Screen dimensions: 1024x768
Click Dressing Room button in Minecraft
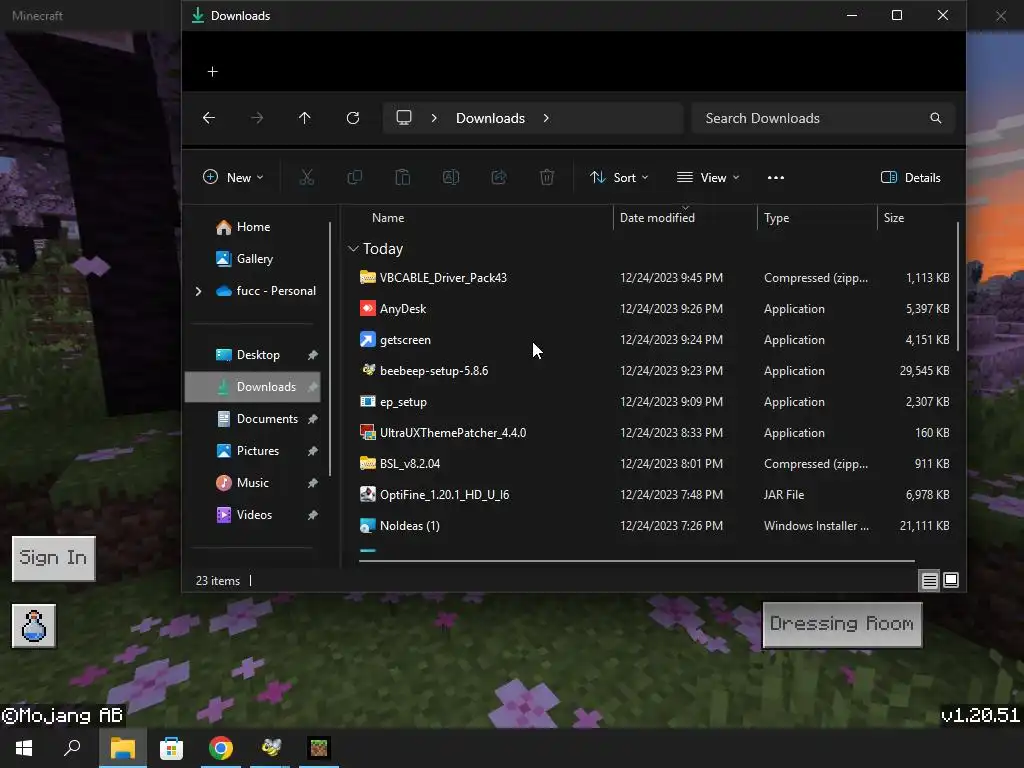click(842, 624)
